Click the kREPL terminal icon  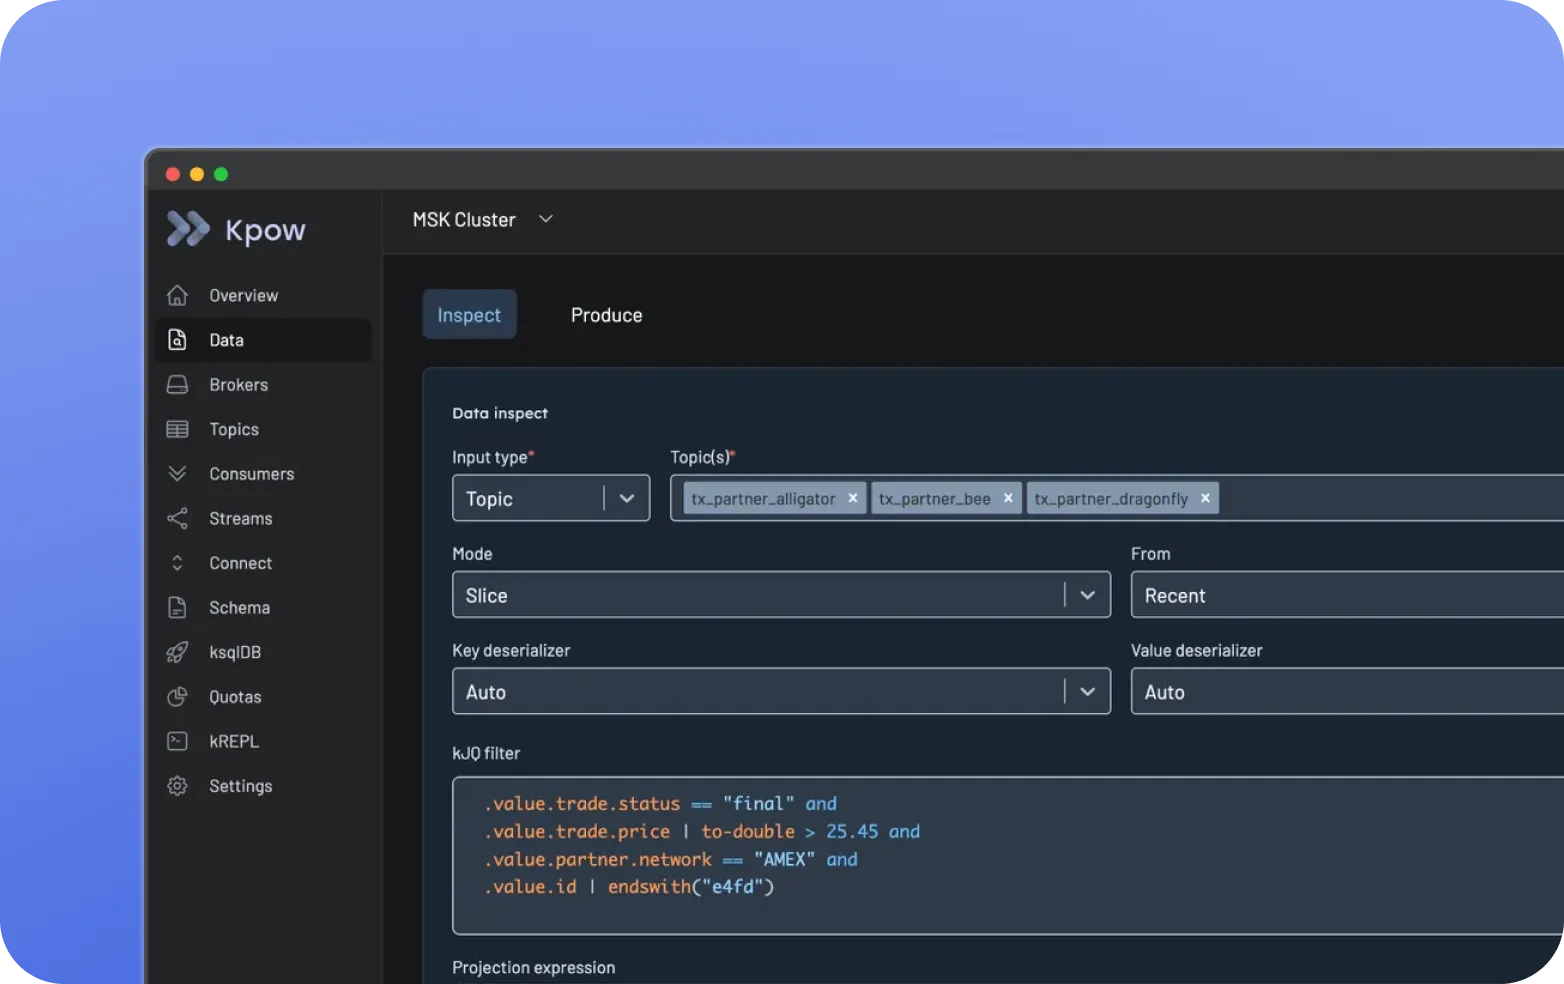177,741
